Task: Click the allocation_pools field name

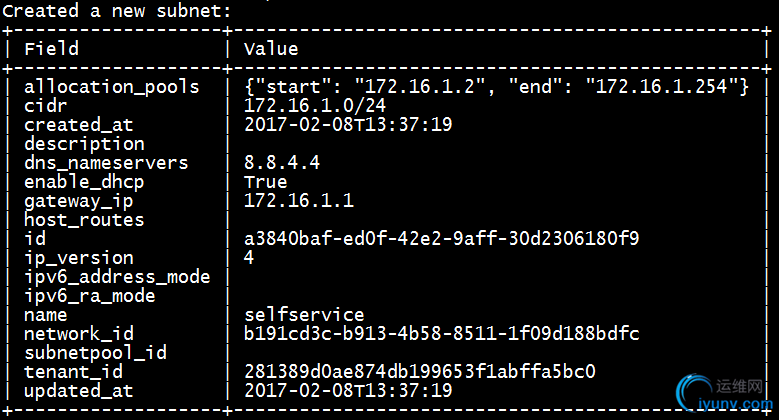Action: click(111, 87)
